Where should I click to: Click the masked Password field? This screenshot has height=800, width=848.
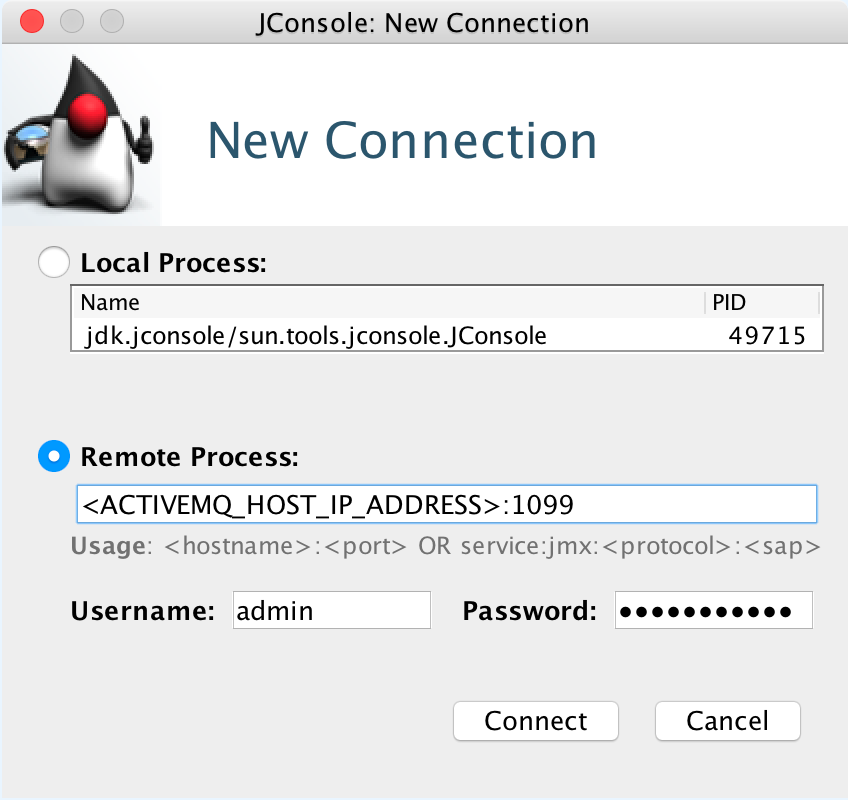coord(713,610)
